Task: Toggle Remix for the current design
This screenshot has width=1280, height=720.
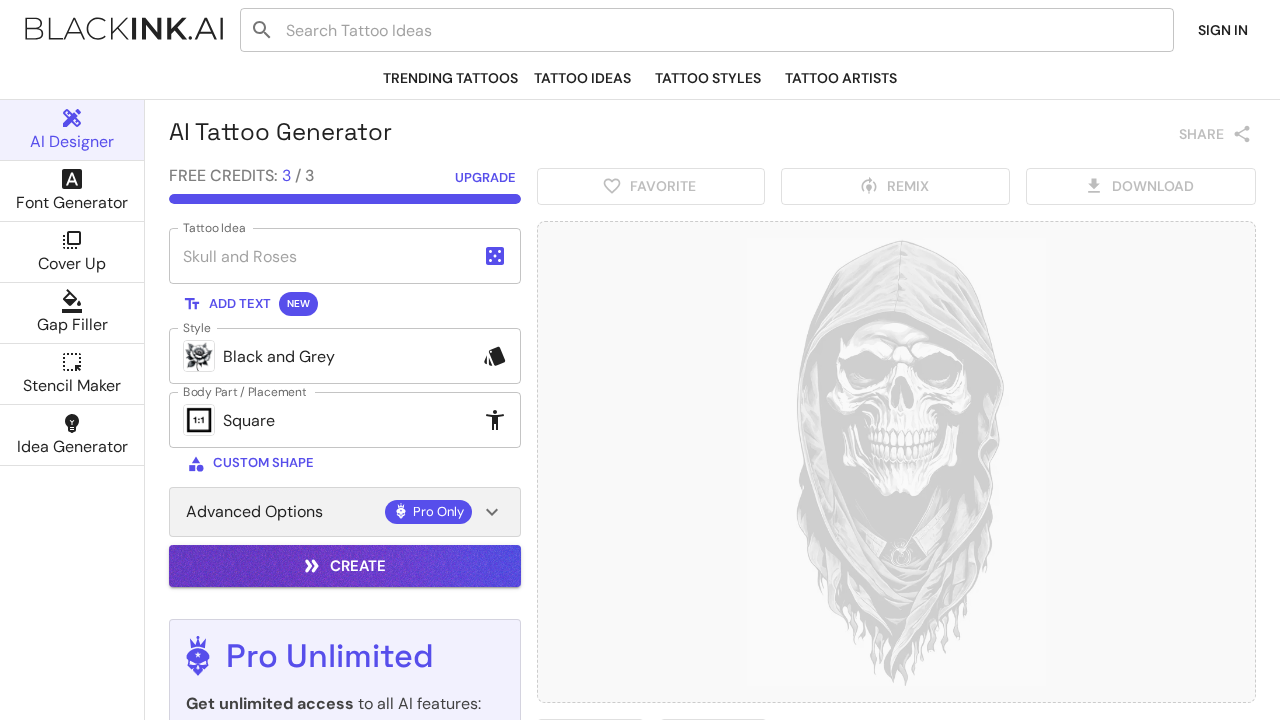Action: 894,186
